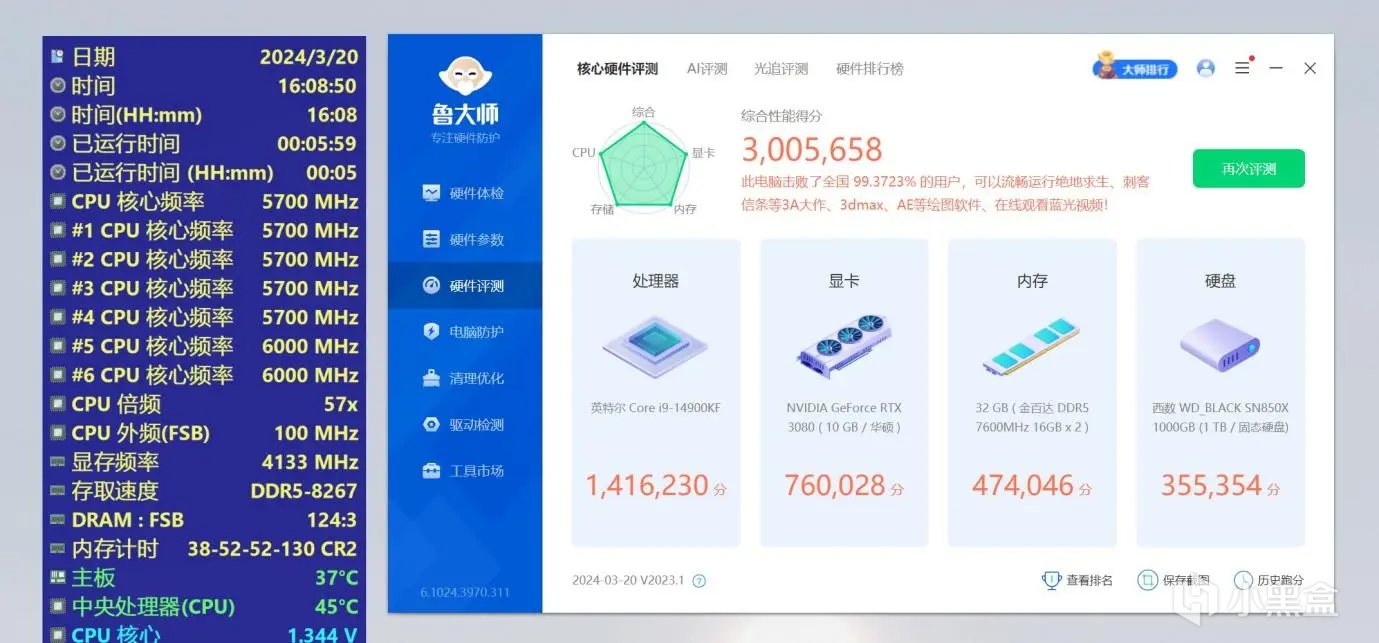Viewport: 1379px width, 643px height.
Task: Click the camera icon by 保存截图
Action: point(1147,580)
